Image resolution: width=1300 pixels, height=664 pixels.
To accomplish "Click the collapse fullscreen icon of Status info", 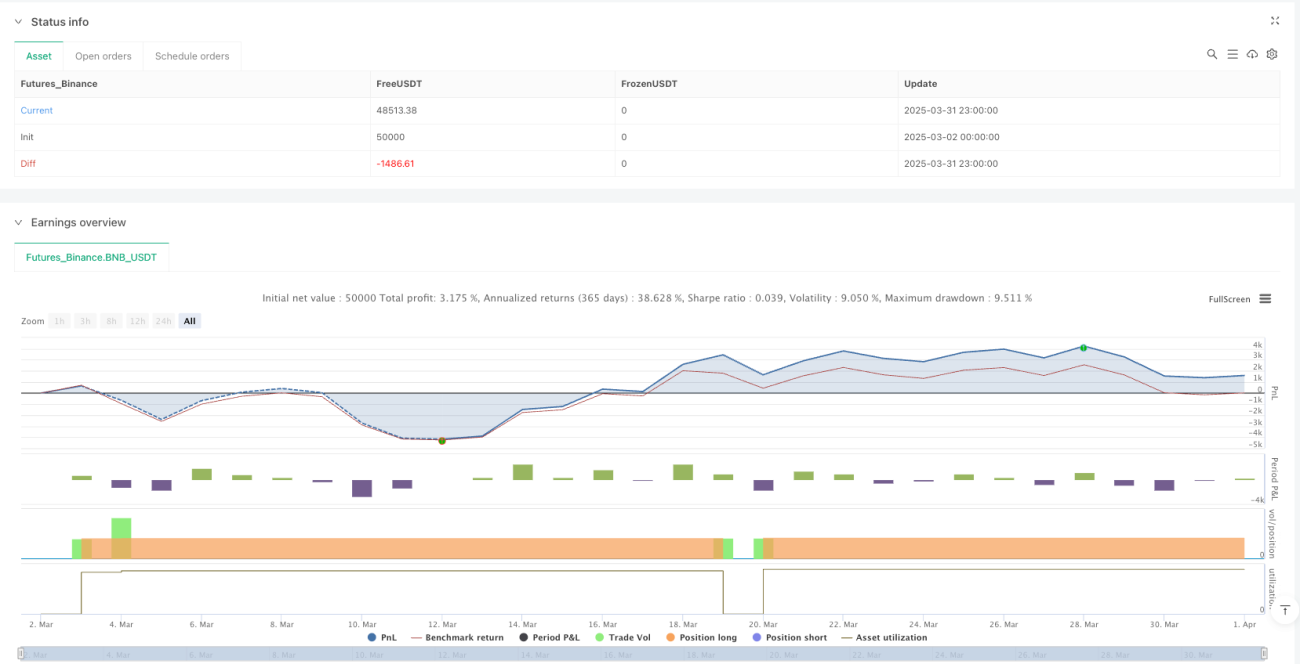I will (x=1275, y=20).
